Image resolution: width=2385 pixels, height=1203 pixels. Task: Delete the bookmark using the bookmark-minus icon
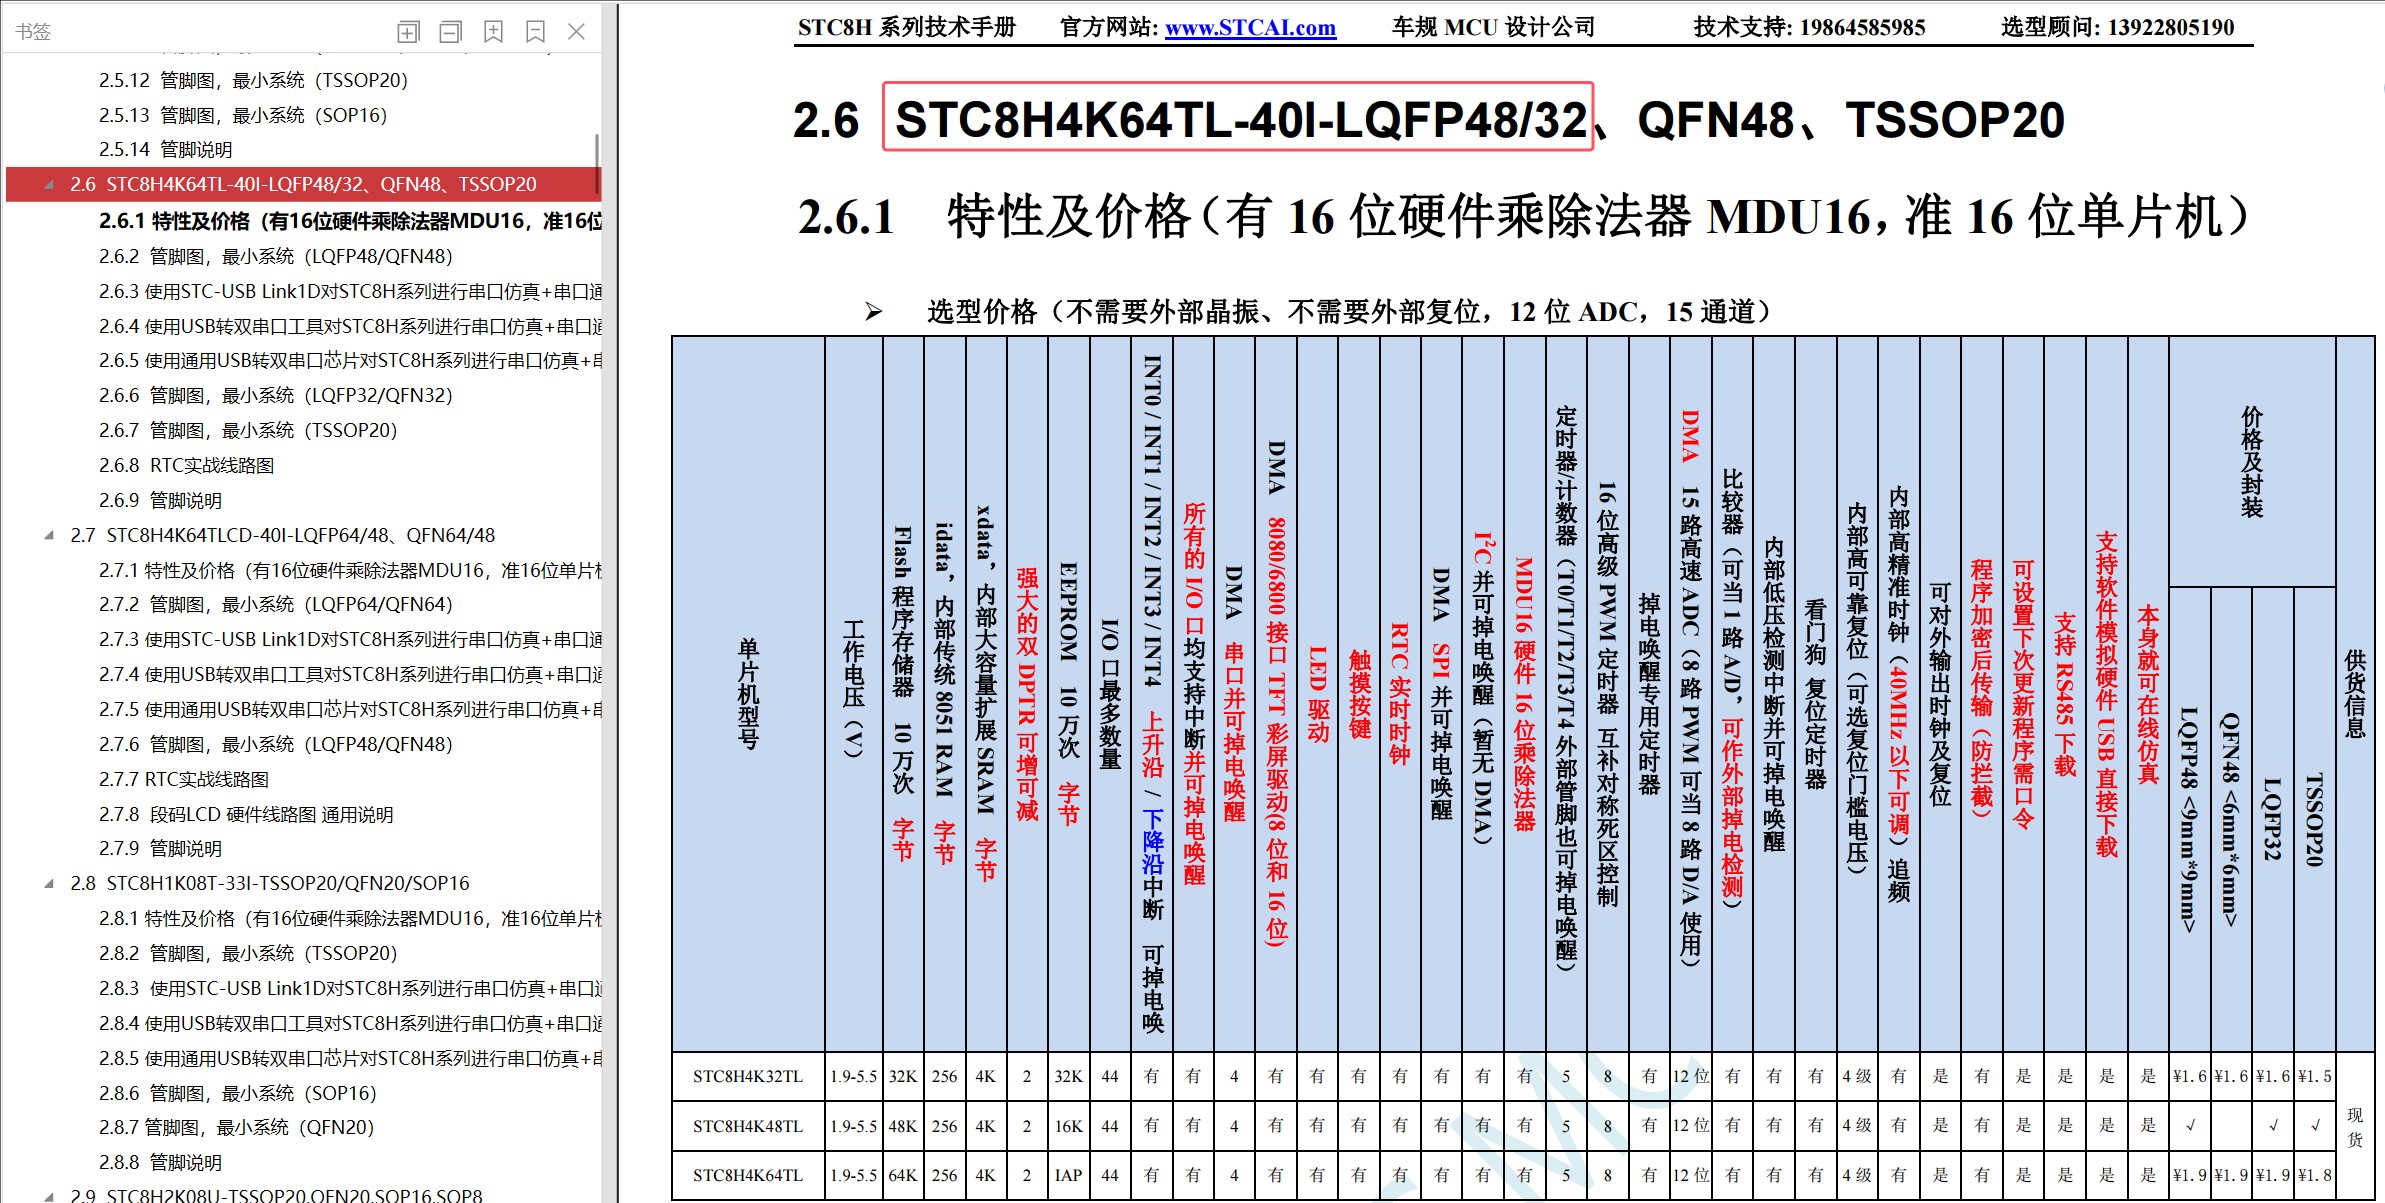coord(535,32)
